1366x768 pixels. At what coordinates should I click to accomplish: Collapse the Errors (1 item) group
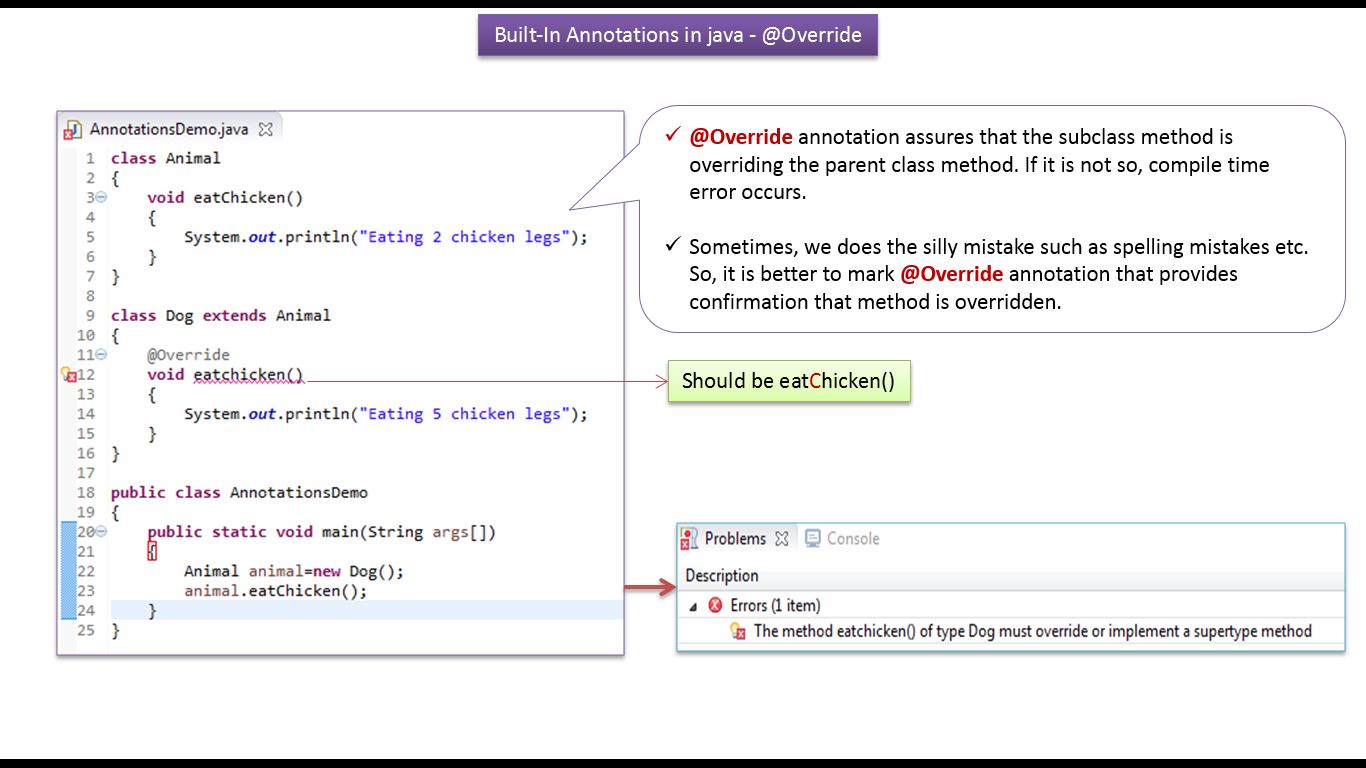point(693,606)
